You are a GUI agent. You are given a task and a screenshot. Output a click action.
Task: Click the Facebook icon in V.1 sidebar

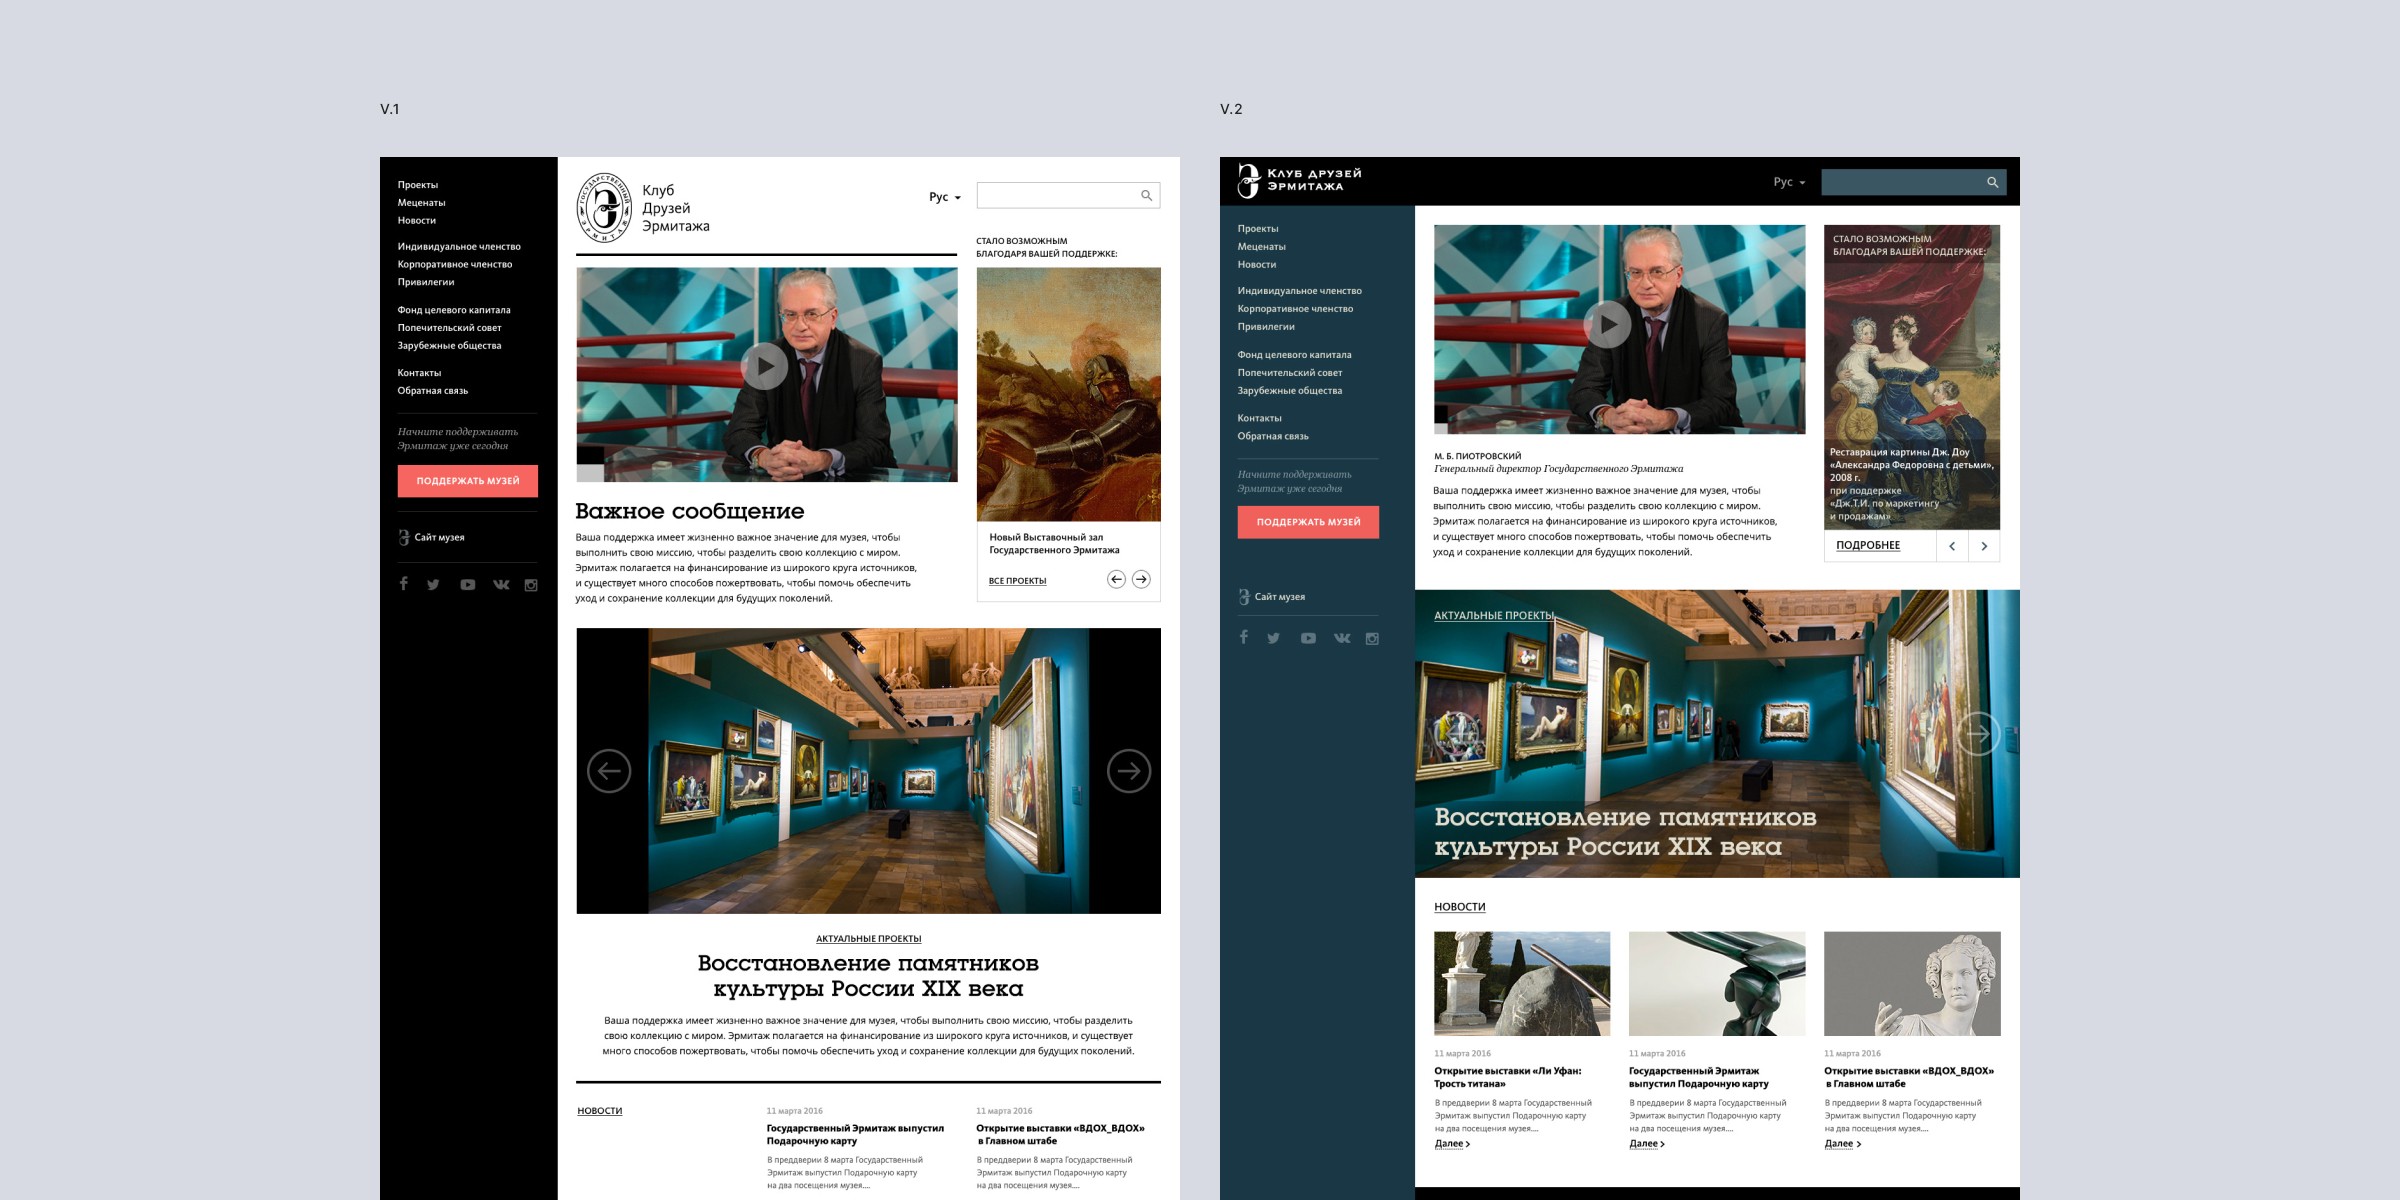403,584
